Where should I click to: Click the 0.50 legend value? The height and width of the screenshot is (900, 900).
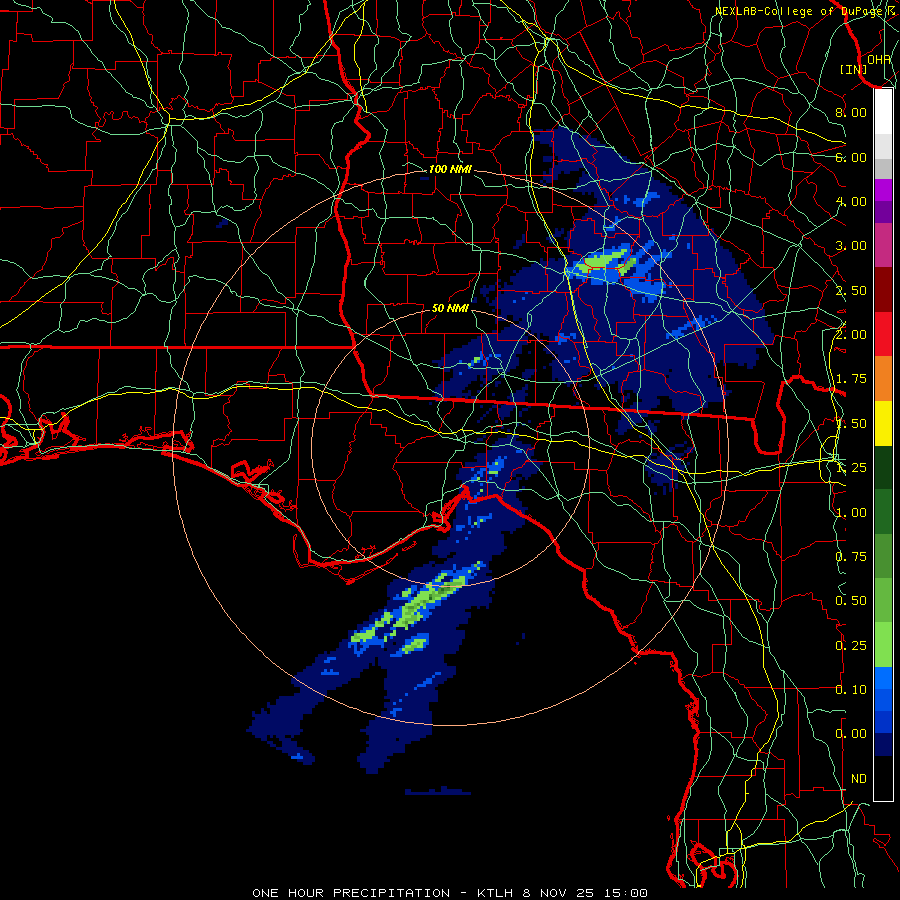tap(851, 601)
